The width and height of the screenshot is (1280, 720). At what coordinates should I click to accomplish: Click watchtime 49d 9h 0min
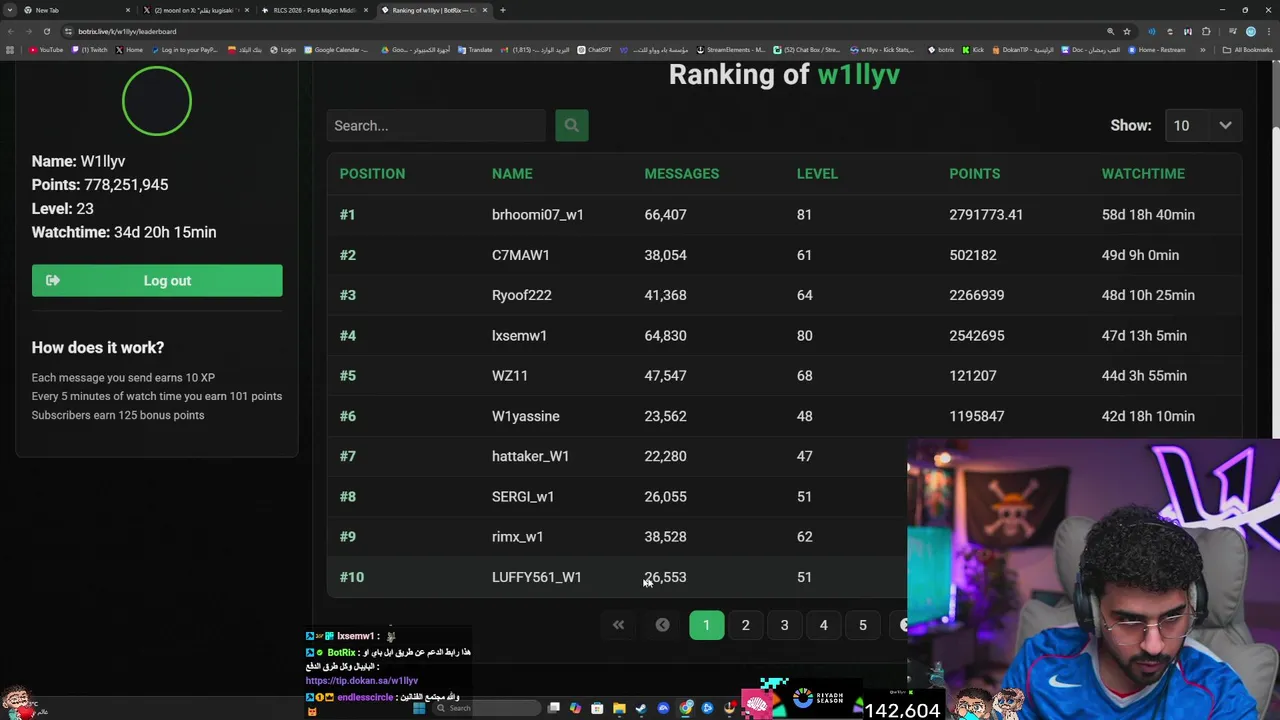coord(1140,255)
